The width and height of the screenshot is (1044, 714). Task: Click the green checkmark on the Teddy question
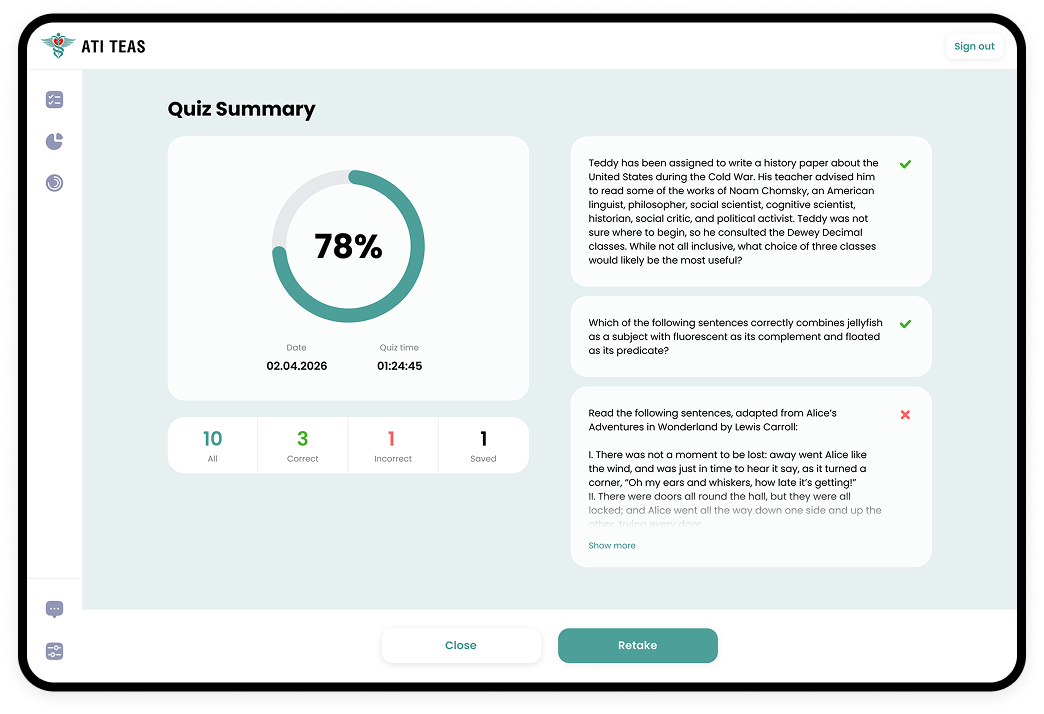pos(906,164)
